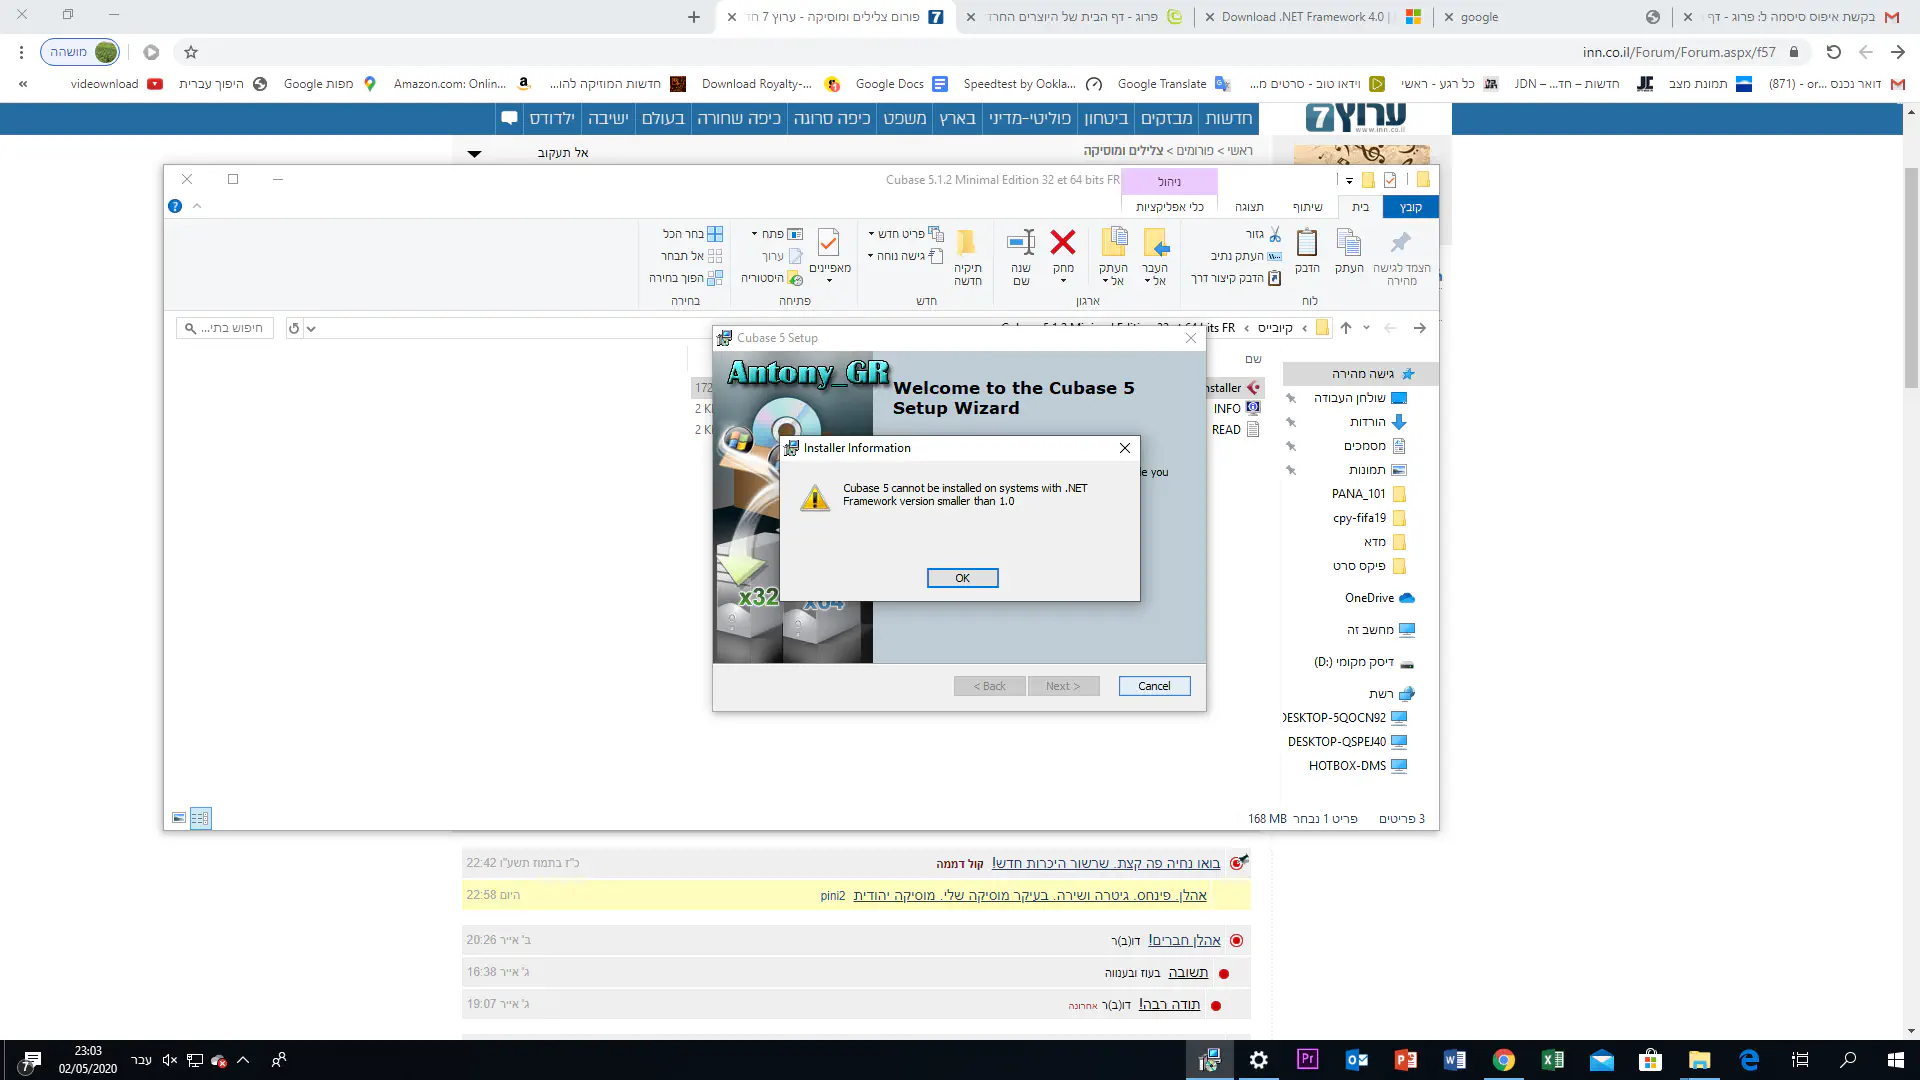Viewport: 1920px width, 1080px height.
Task: Click Select All (בחר הכל) in the ribbon
Action: (x=692, y=234)
